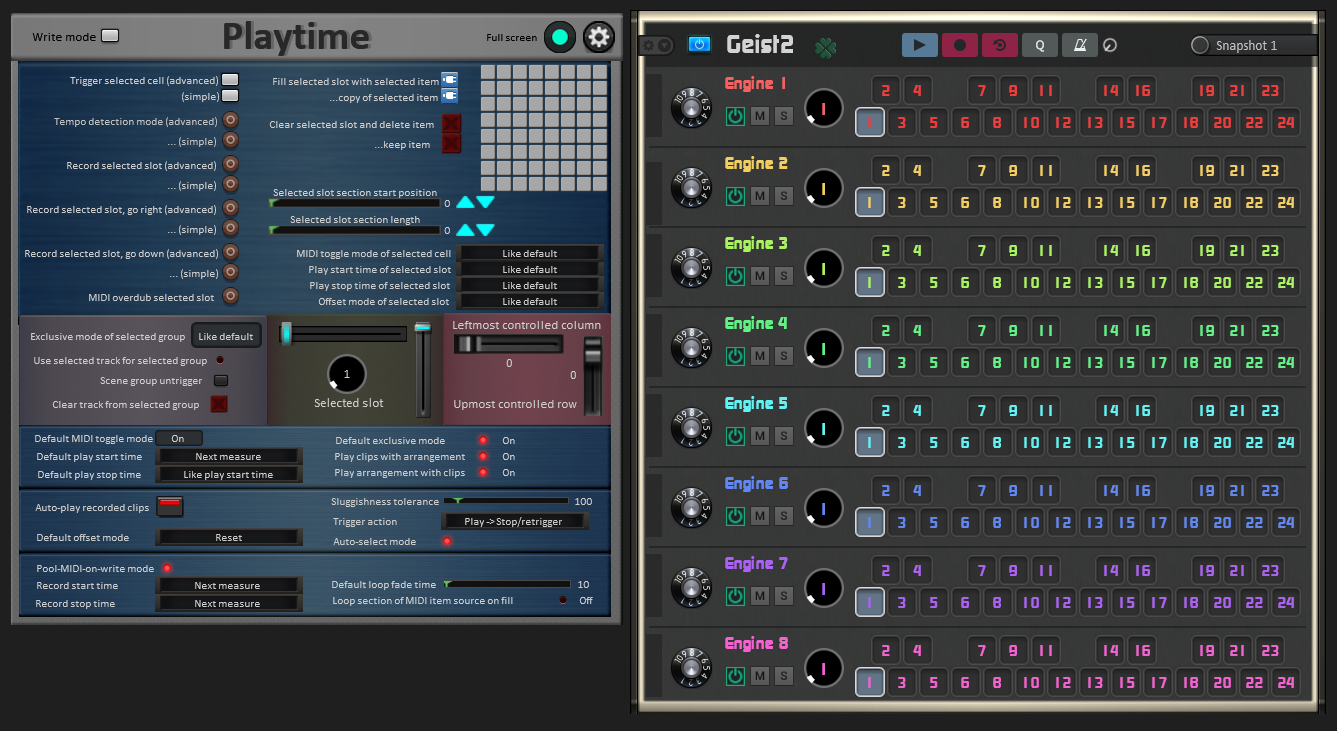
Task: Toggle Scene group untrigger checkbox
Action: point(221,380)
